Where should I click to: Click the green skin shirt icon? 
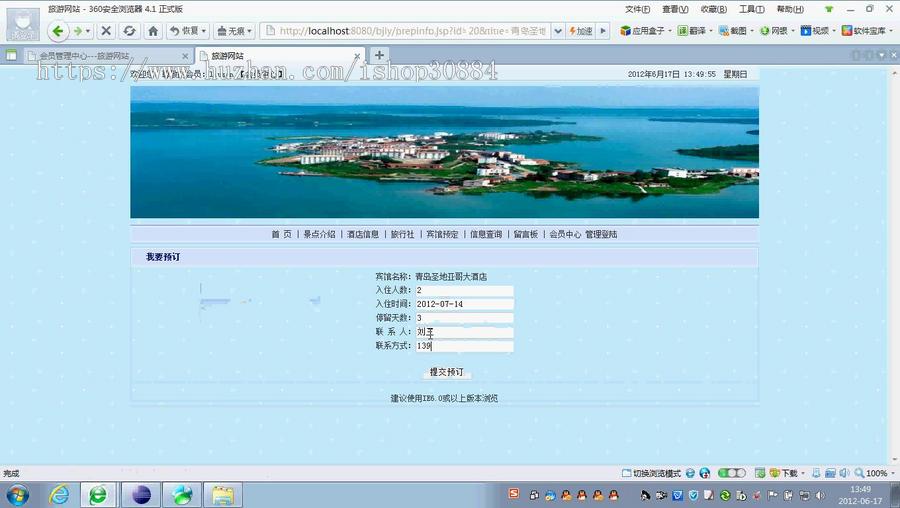[829, 9]
